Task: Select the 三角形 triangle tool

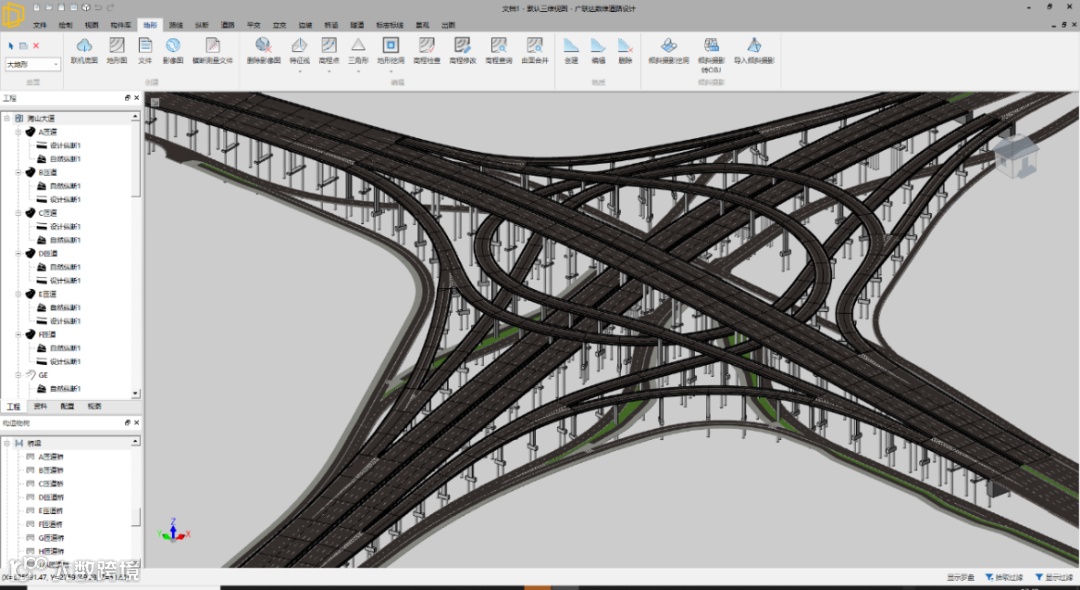Action: 357,46
